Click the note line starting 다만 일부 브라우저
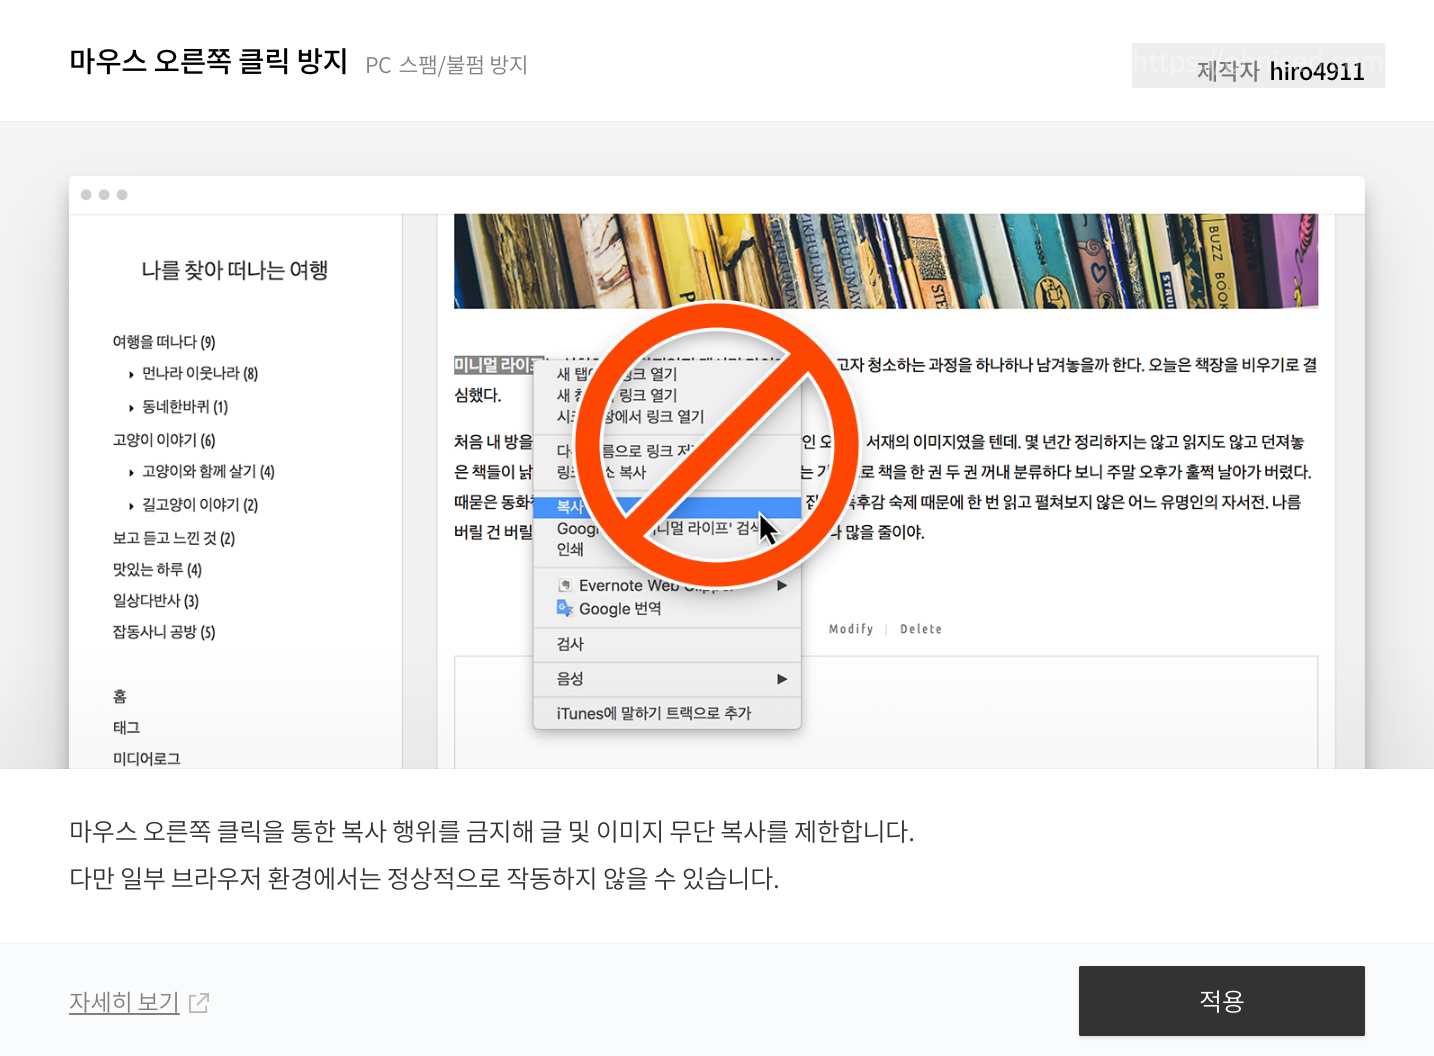 [x=424, y=879]
